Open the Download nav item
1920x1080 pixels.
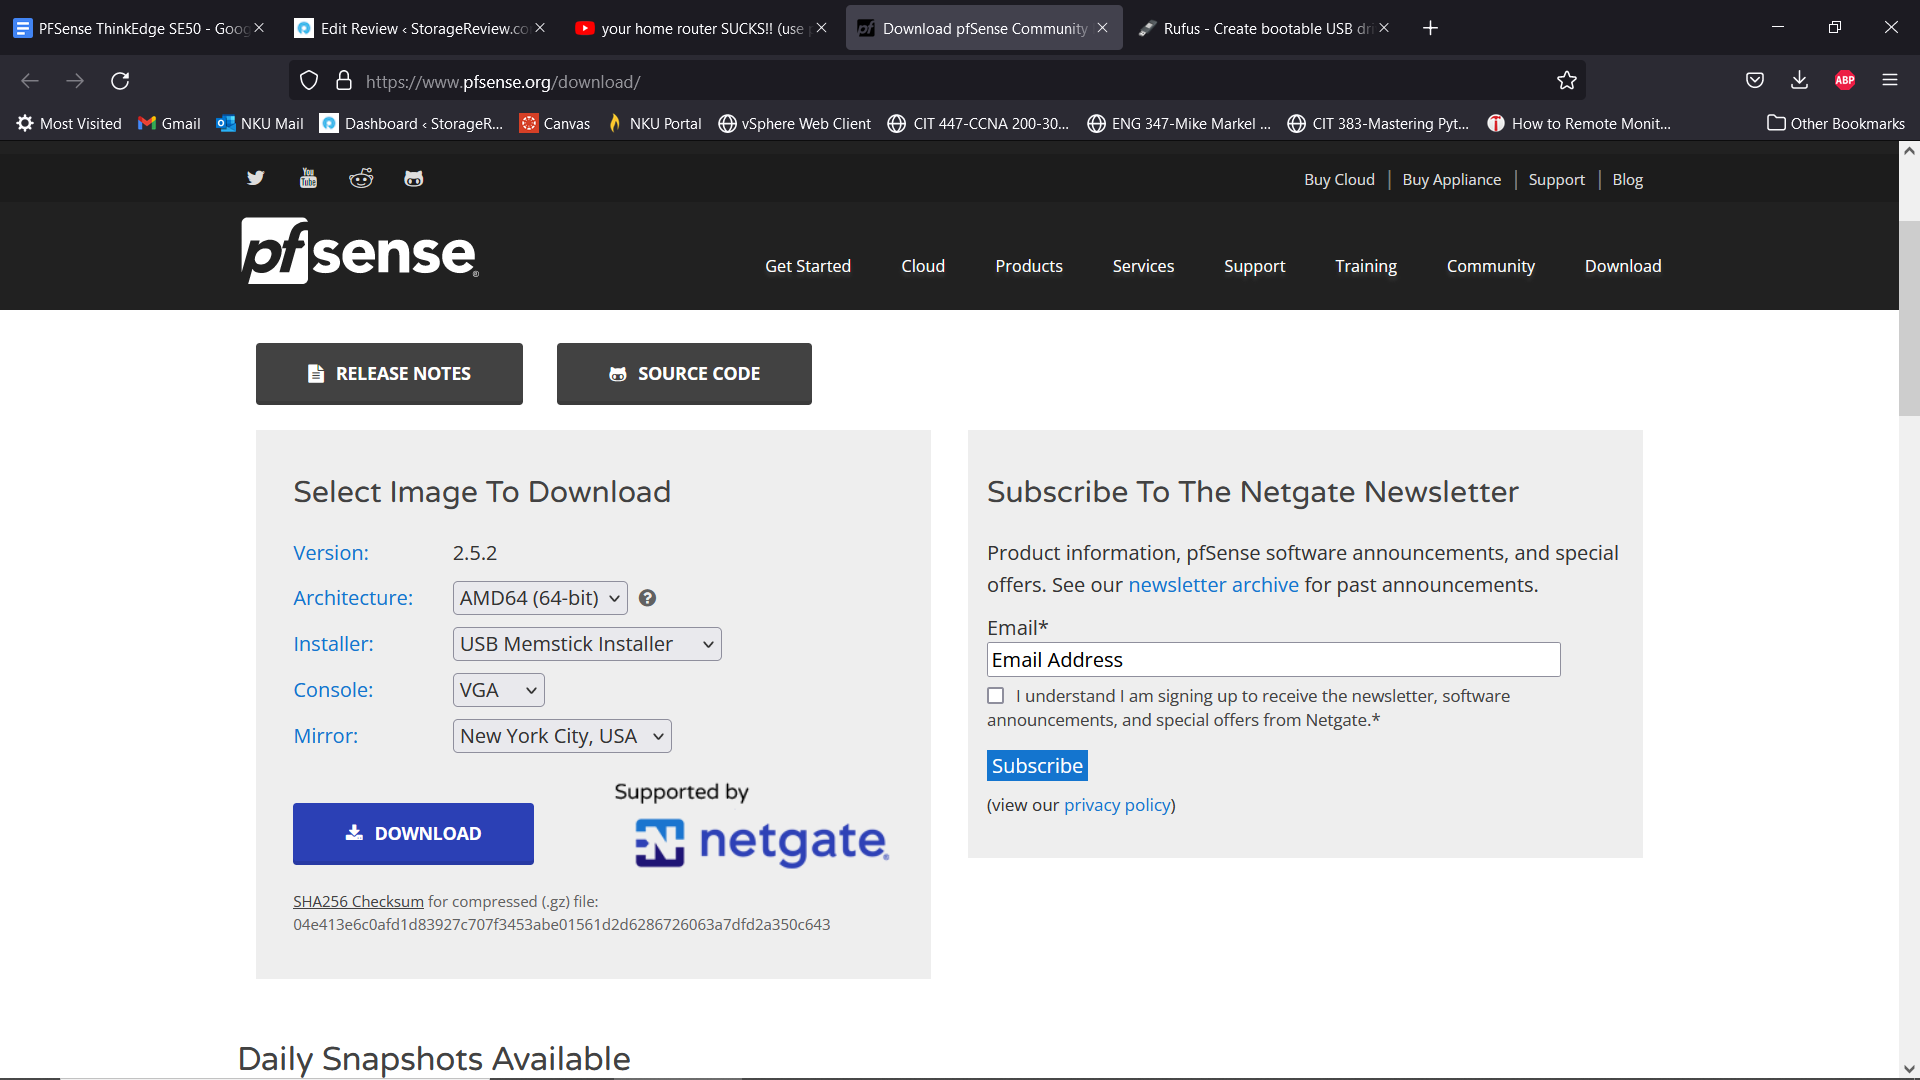click(x=1623, y=266)
